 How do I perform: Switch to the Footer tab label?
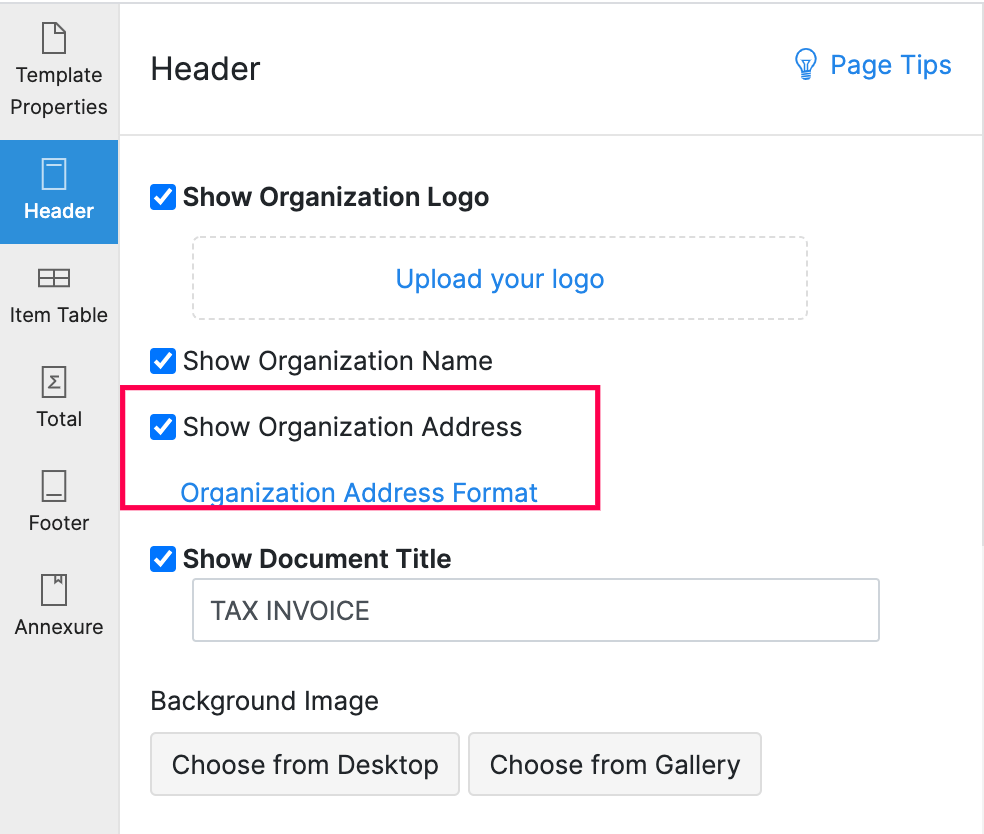pyautogui.click(x=59, y=523)
